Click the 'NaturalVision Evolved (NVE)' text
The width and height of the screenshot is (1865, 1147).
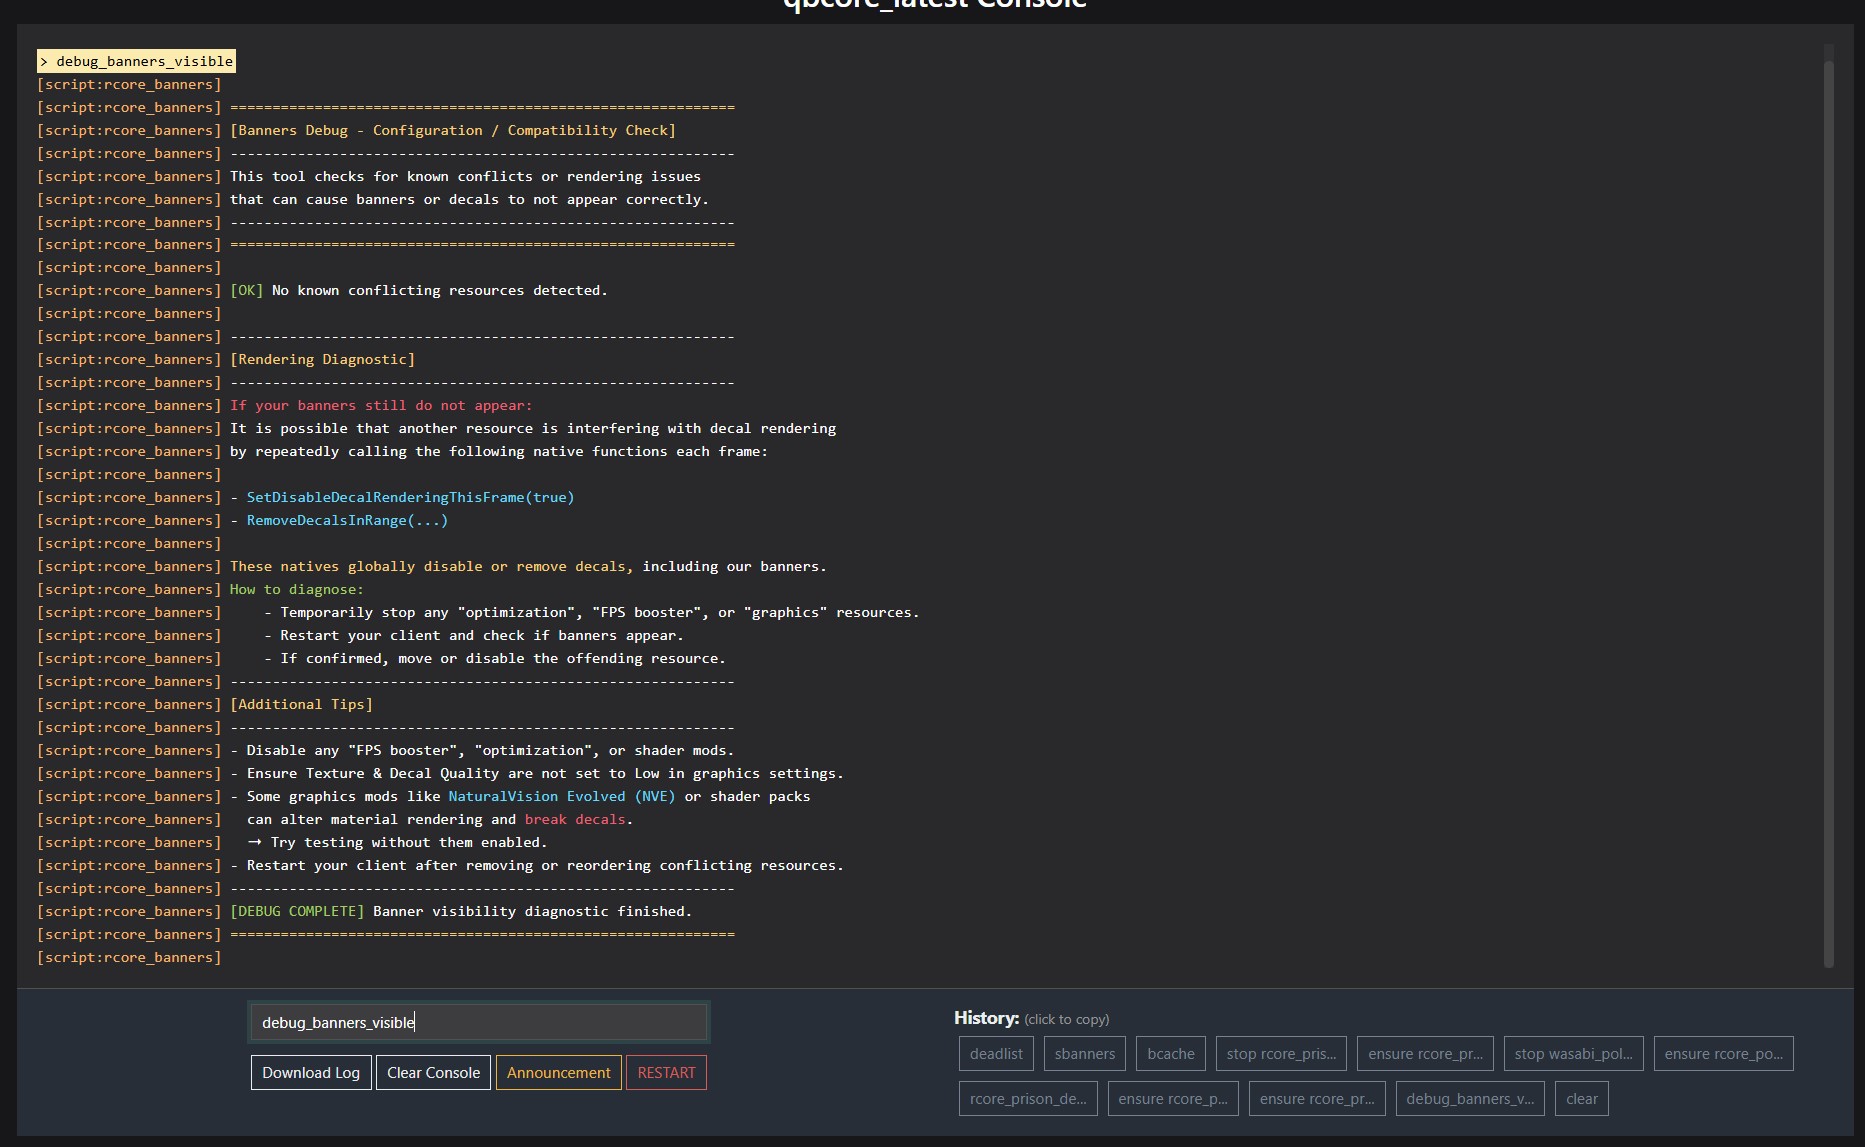pyautogui.click(x=561, y=796)
